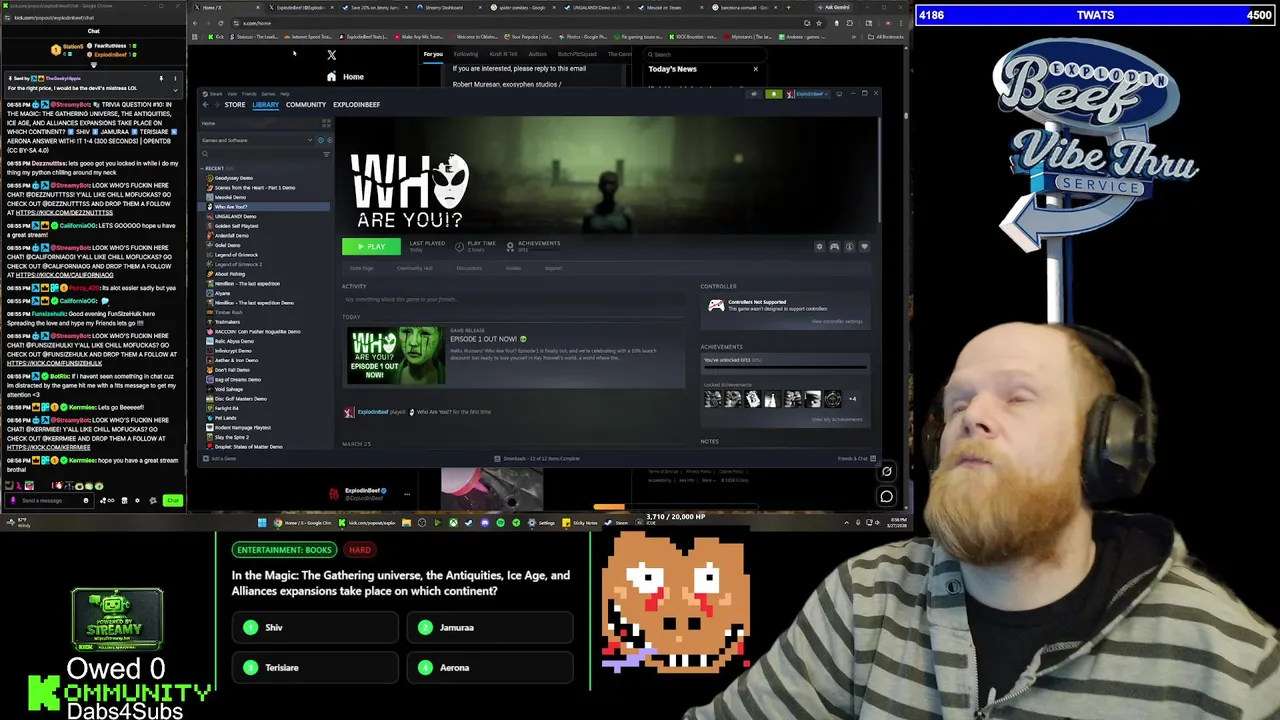Select UNGALAND! Demo in the game list

[x=236, y=216]
